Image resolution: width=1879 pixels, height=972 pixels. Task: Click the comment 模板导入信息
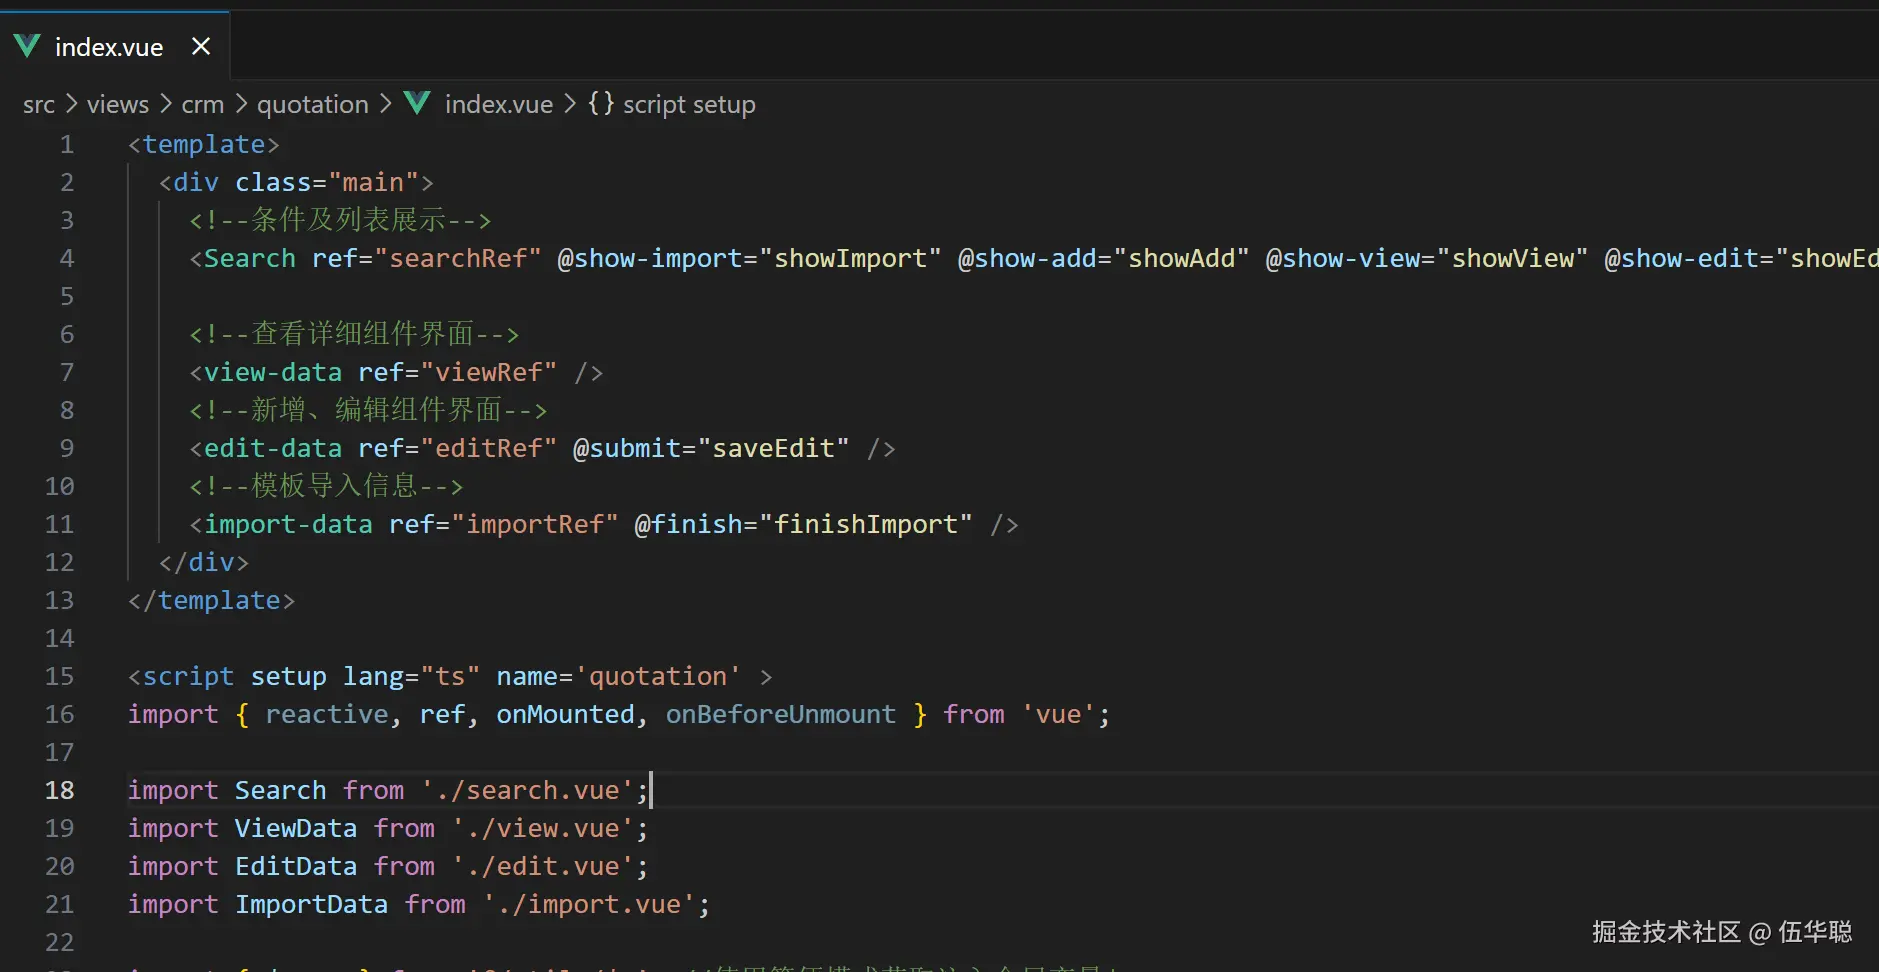coord(326,486)
